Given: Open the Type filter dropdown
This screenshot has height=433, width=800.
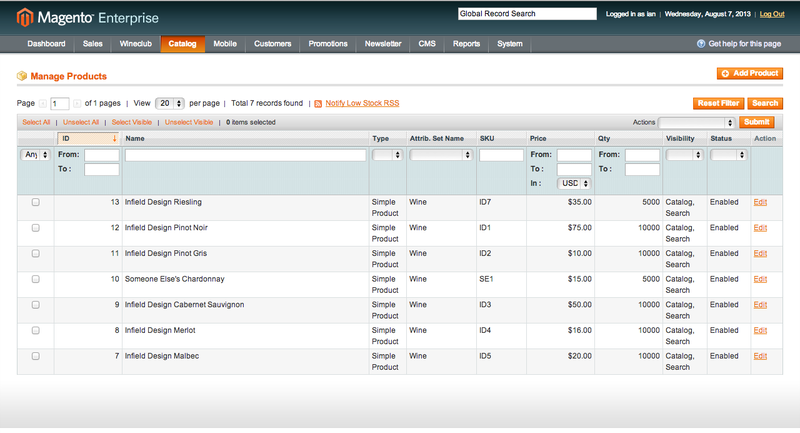Looking at the screenshot, I should [387, 155].
